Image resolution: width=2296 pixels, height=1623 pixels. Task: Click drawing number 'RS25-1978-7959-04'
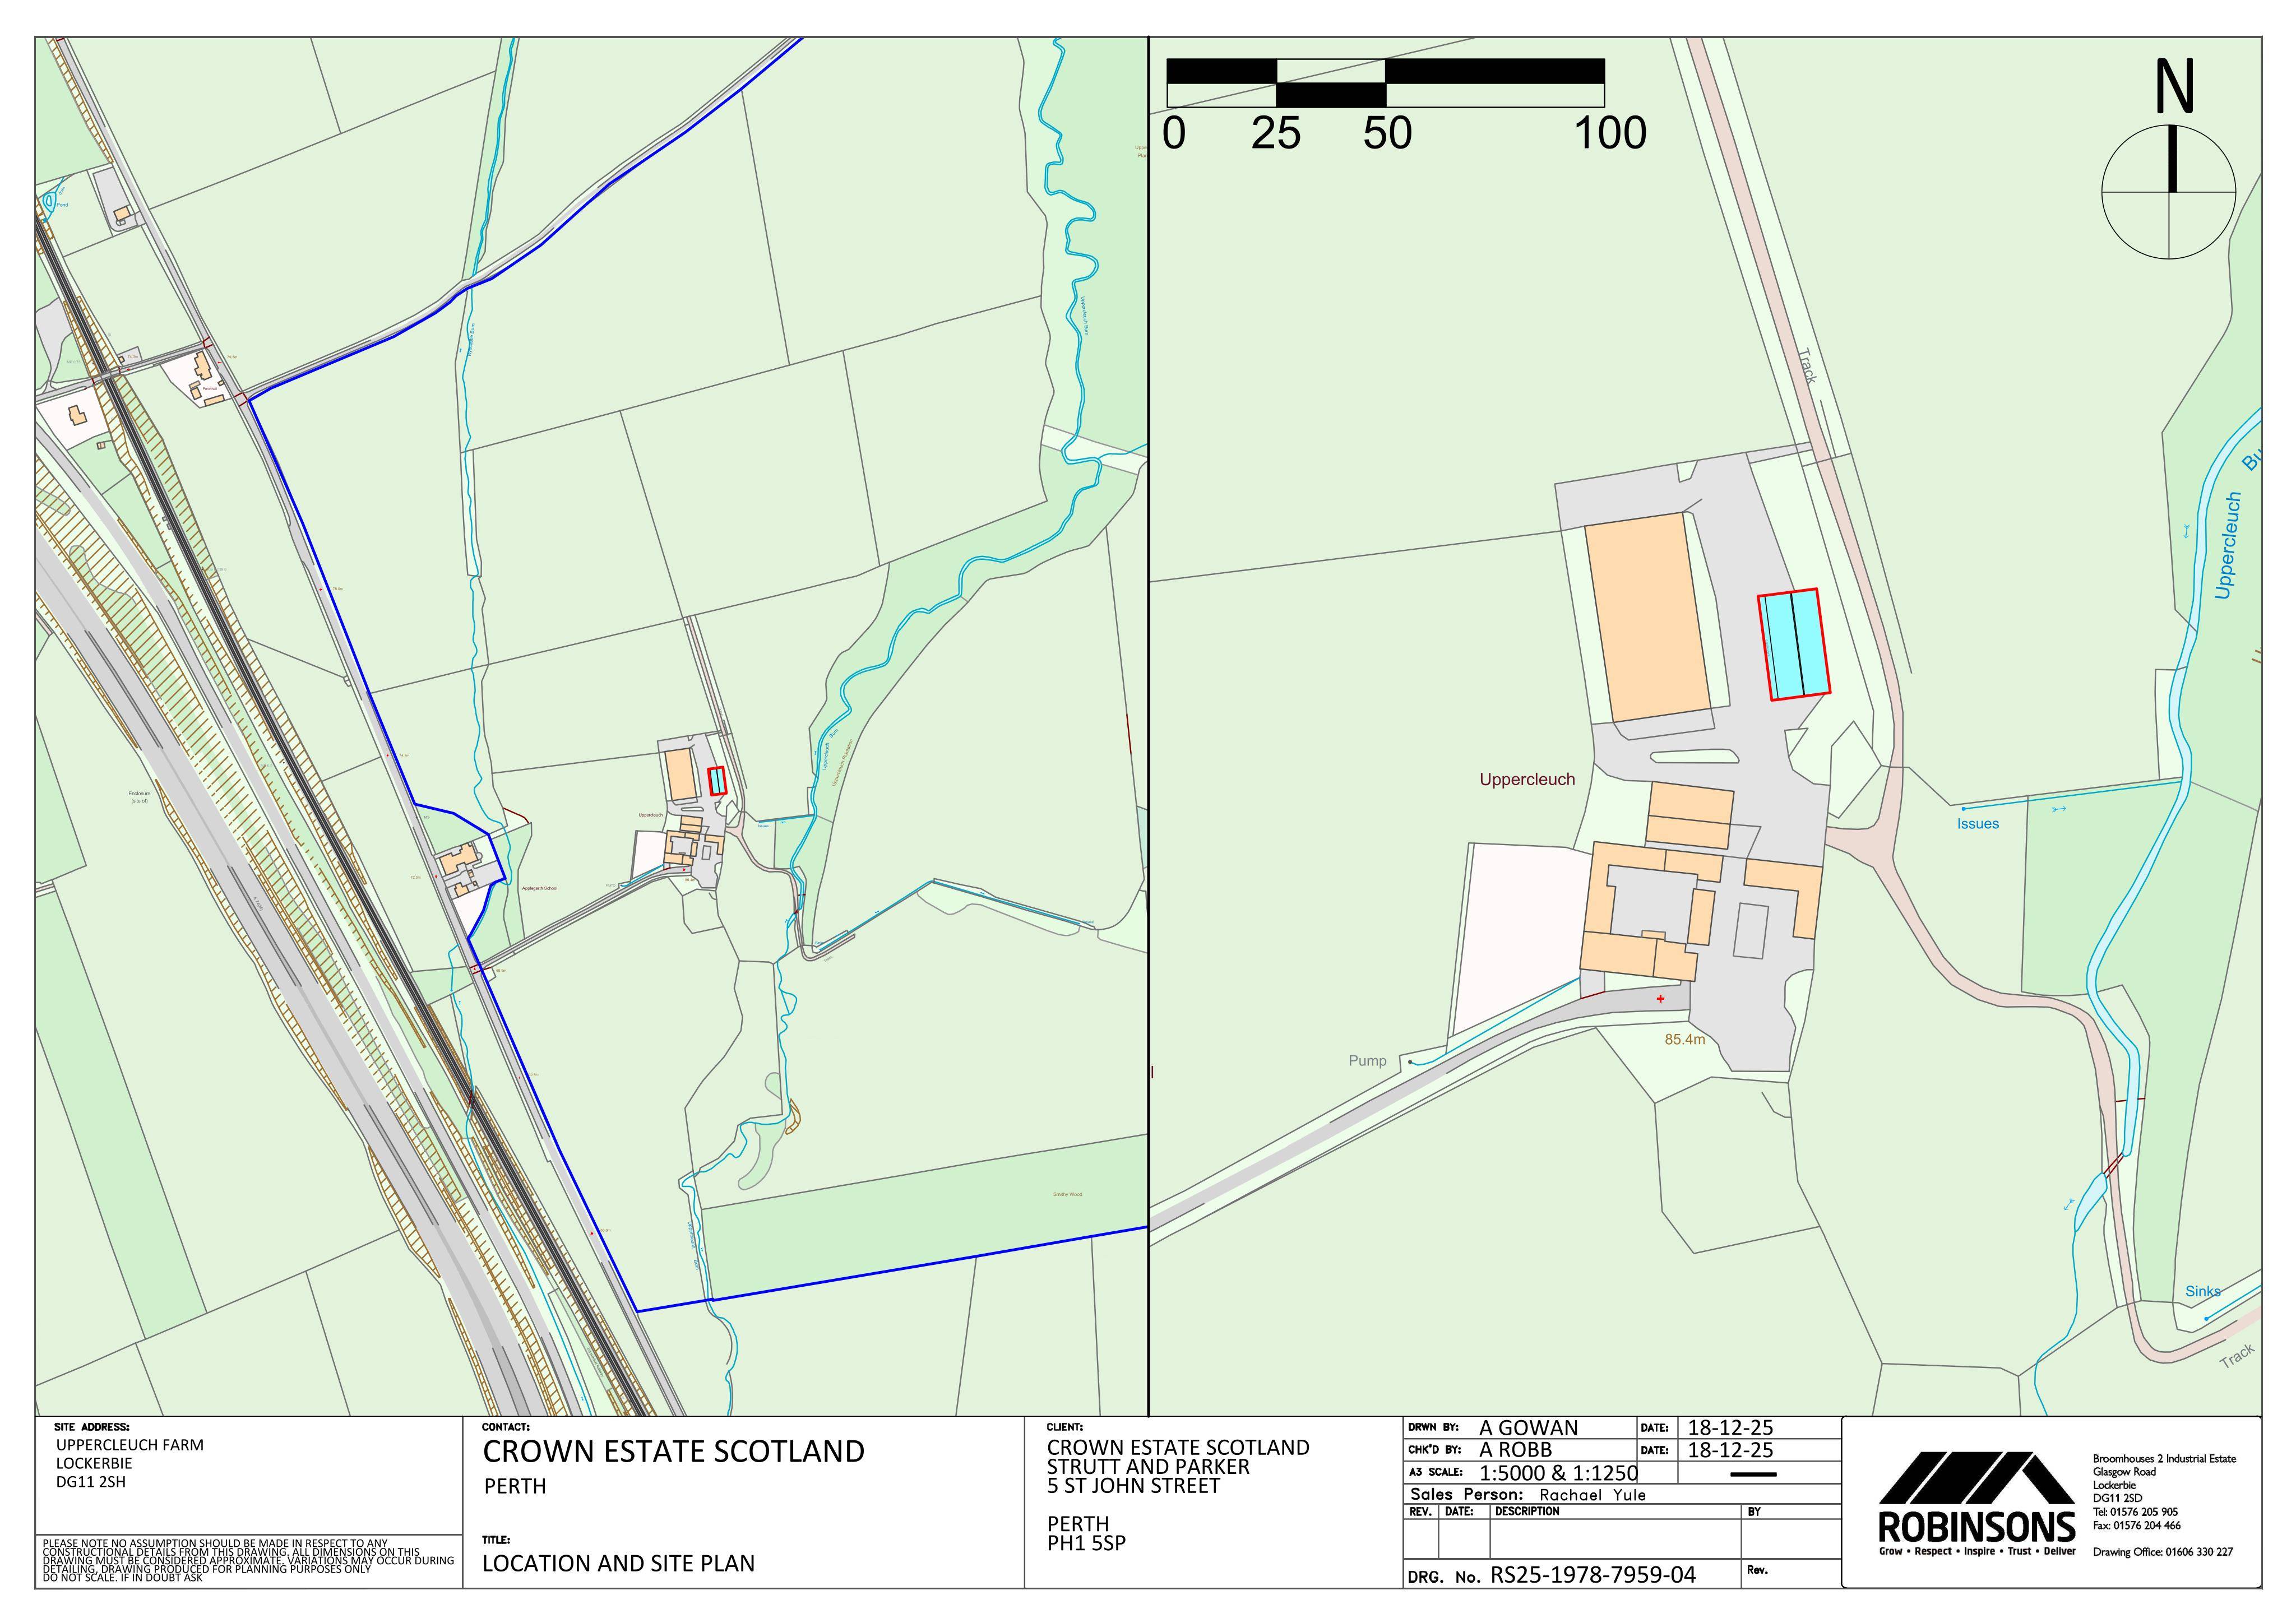coord(1594,1575)
